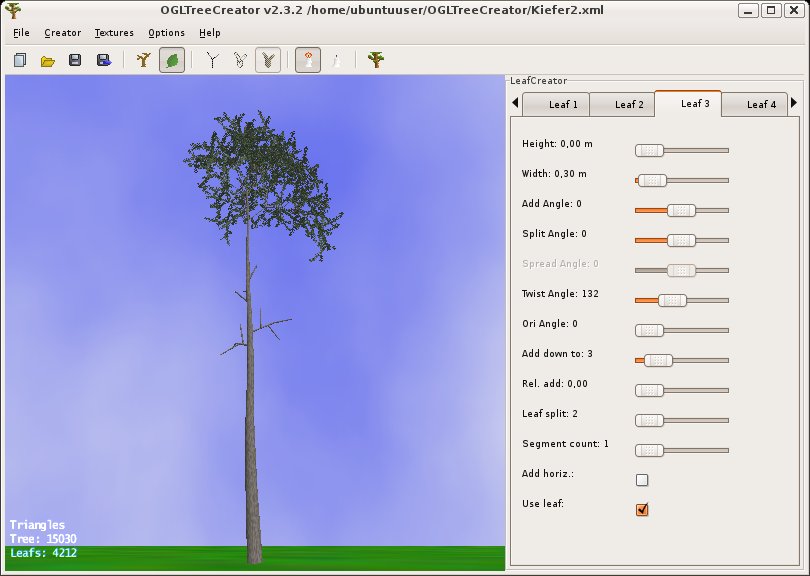The height and width of the screenshot is (576, 810).
Task: Click the thin Y-shaped wireframe tree icon
Action: pyautogui.click(x=212, y=60)
